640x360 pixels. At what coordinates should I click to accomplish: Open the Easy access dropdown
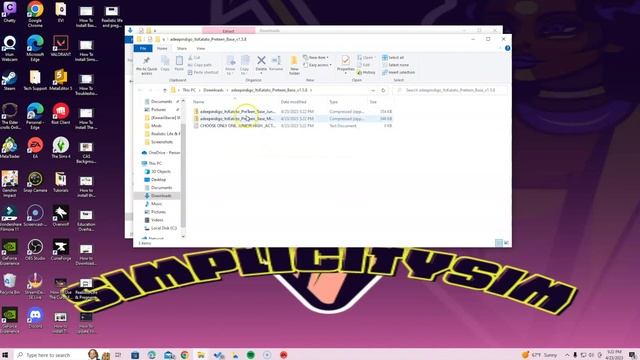point(317,65)
